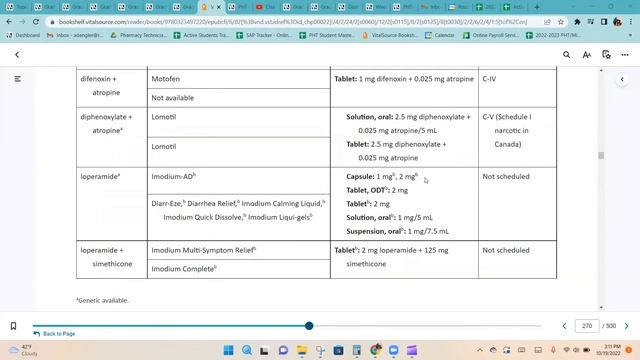Expand the collapsed right side panel
The width and height of the screenshot is (640, 360).
point(622,80)
